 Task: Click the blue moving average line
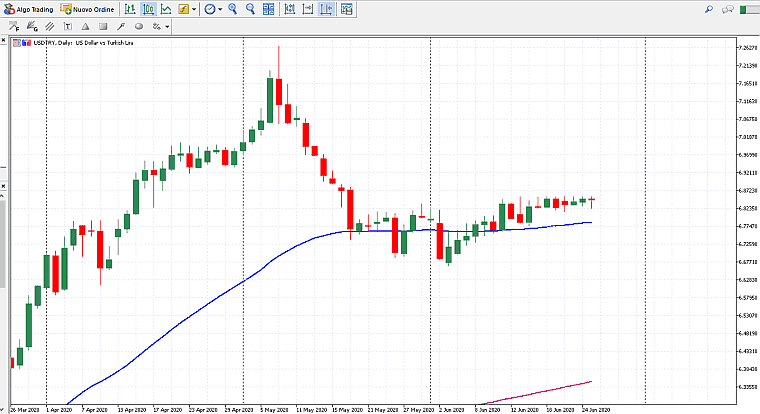(x=200, y=311)
